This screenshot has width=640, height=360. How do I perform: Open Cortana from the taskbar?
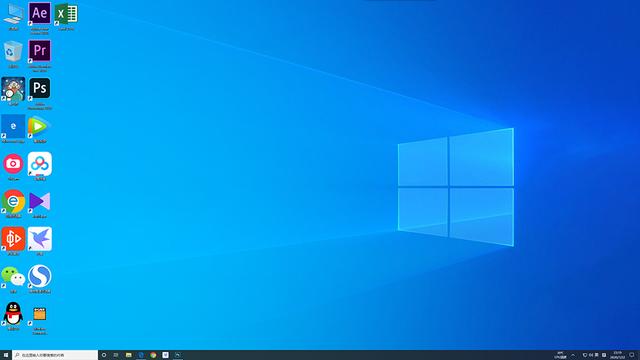pos(104,355)
